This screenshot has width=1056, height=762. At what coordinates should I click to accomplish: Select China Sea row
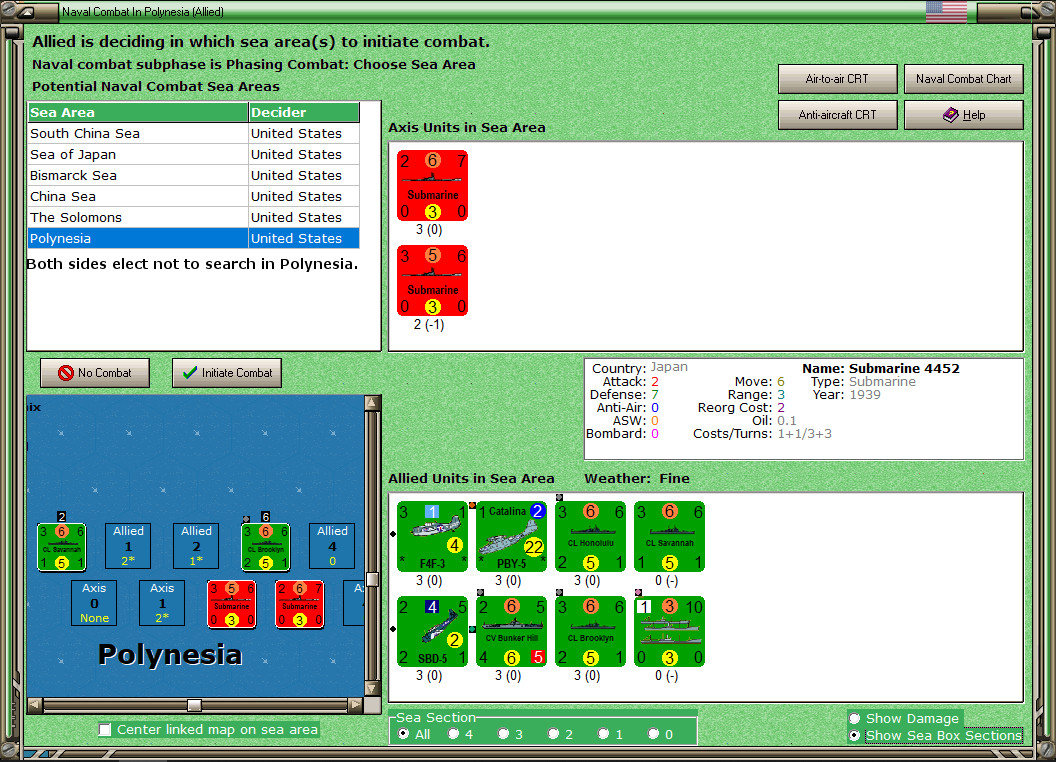pyautogui.click(x=194, y=196)
